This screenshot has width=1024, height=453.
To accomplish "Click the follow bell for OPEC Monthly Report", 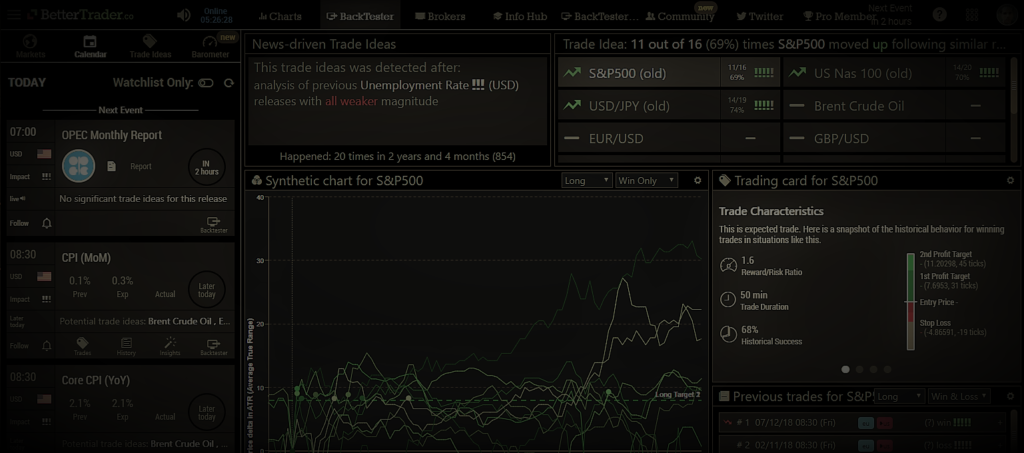I will coord(46,223).
